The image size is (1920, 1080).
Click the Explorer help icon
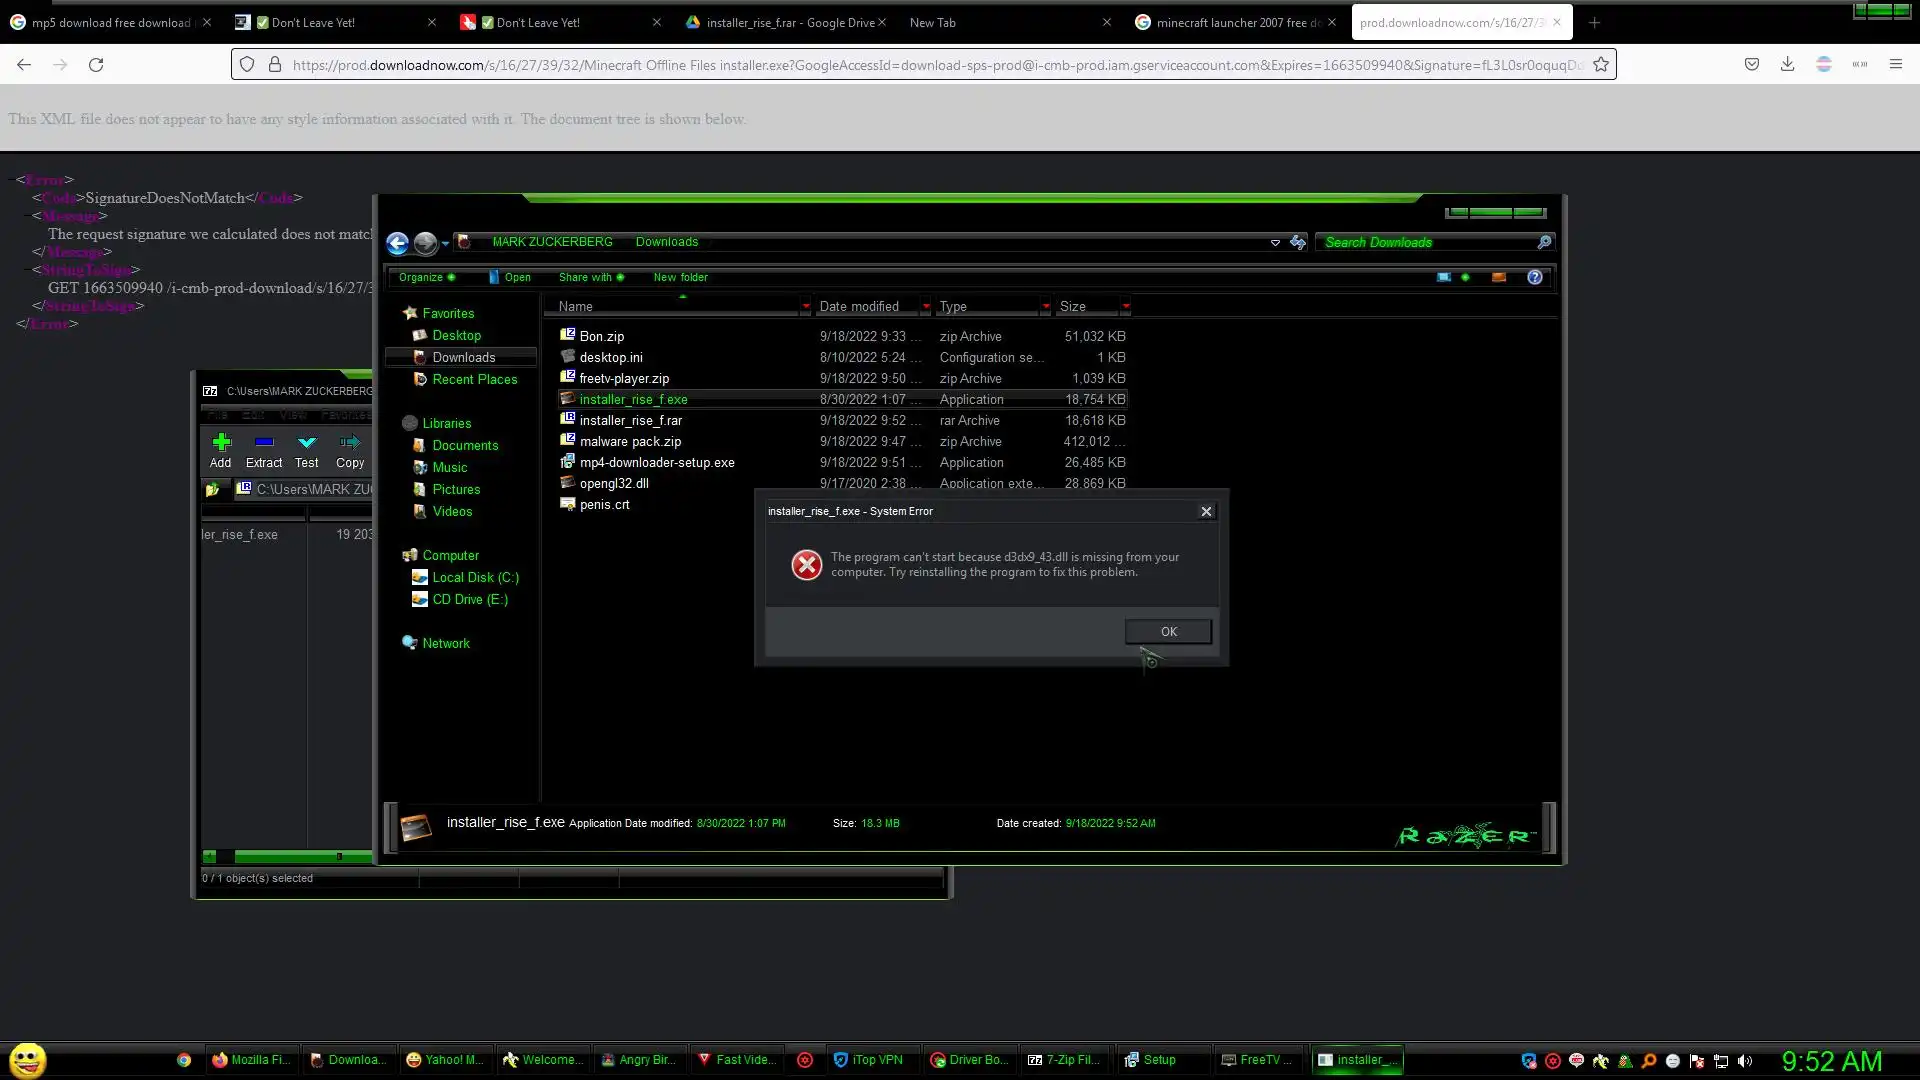[1534, 277]
